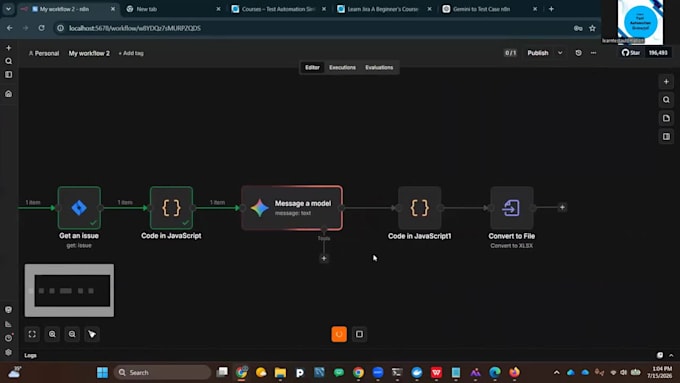
Task: Add a node with the right-panel plus icon
Action: pos(666,82)
